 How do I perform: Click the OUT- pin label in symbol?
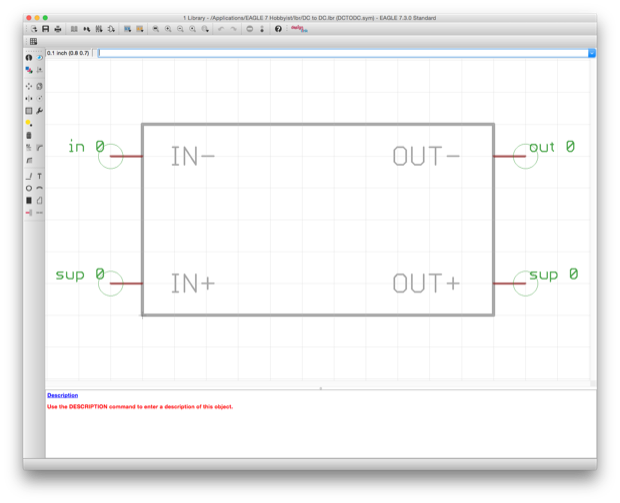[426, 156]
